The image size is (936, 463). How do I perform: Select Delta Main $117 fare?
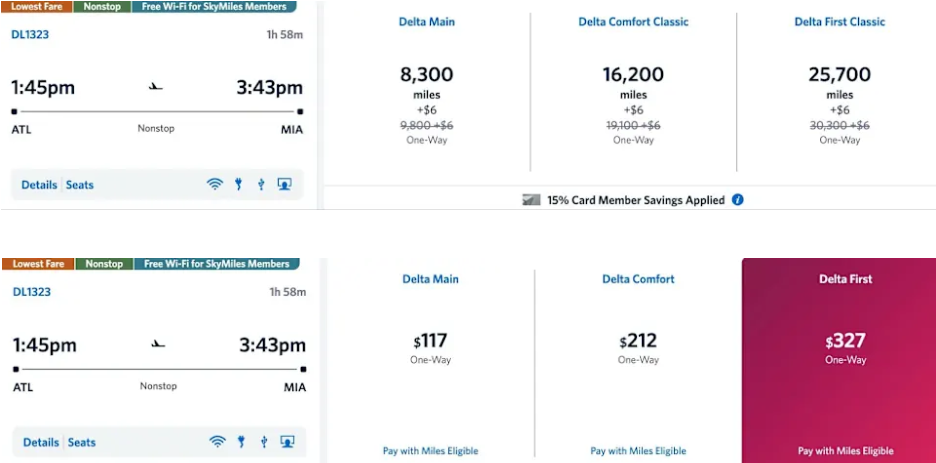click(430, 360)
